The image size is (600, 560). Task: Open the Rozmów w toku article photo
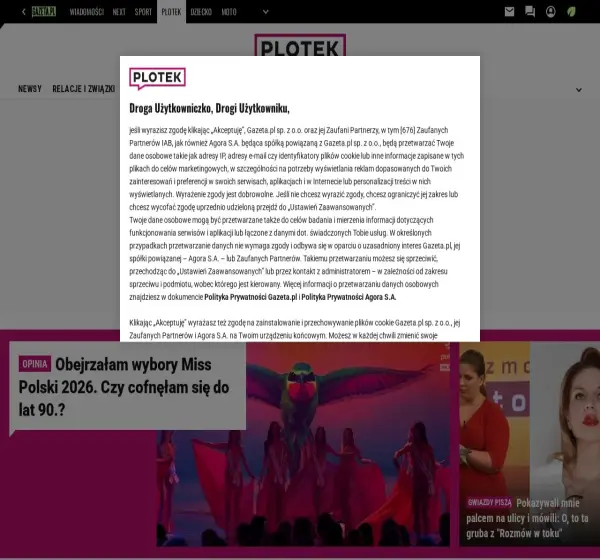(530, 444)
